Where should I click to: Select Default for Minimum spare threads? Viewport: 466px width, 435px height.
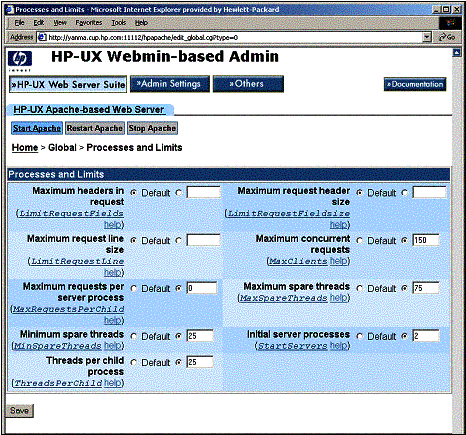[x=134, y=336]
